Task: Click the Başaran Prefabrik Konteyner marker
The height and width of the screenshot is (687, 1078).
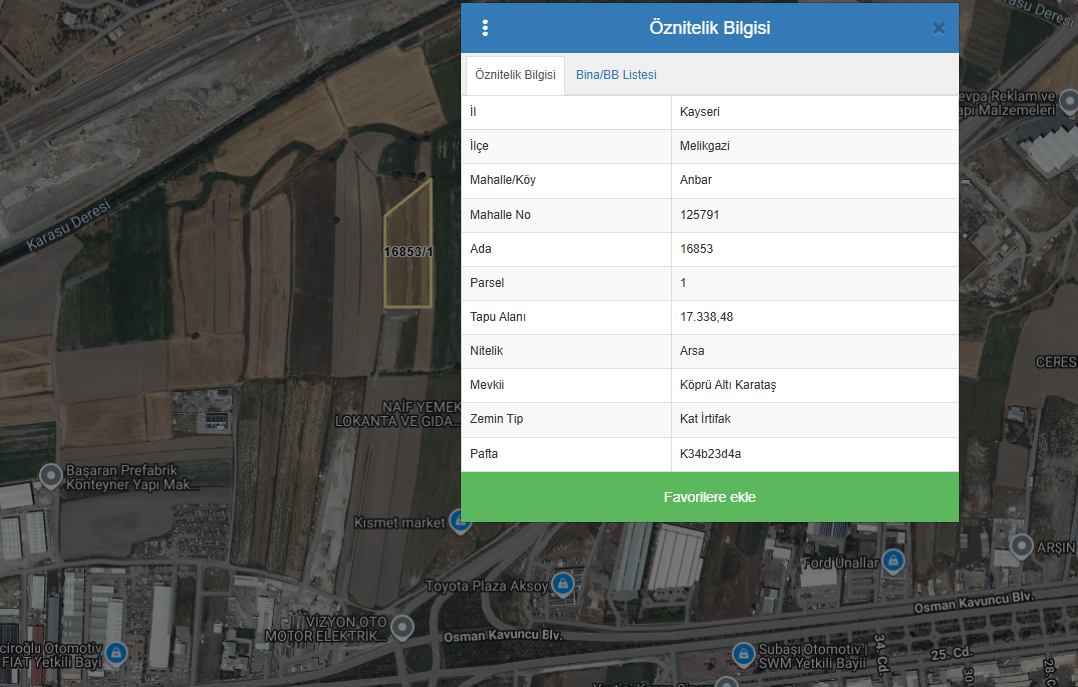Action: (x=47, y=476)
